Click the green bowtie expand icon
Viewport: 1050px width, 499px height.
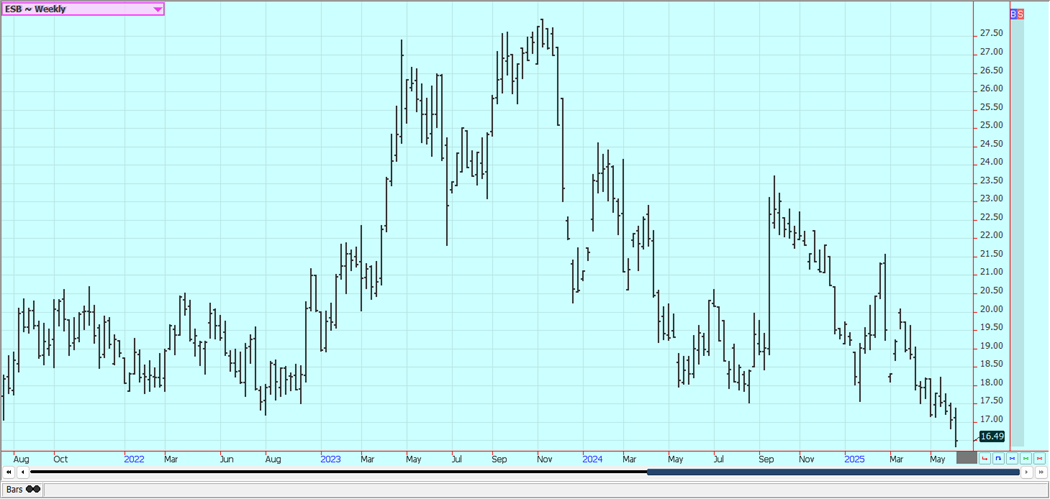pos(1026,458)
